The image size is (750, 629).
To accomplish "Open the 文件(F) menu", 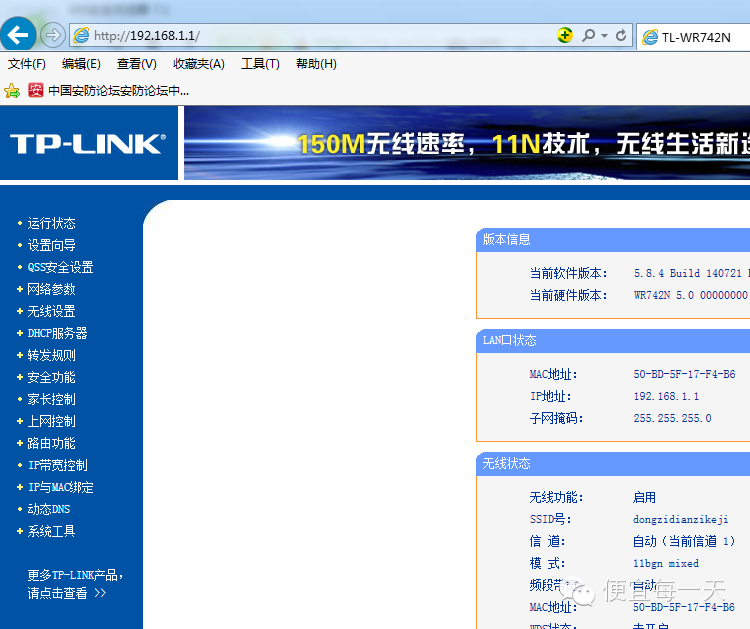I will point(27,64).
